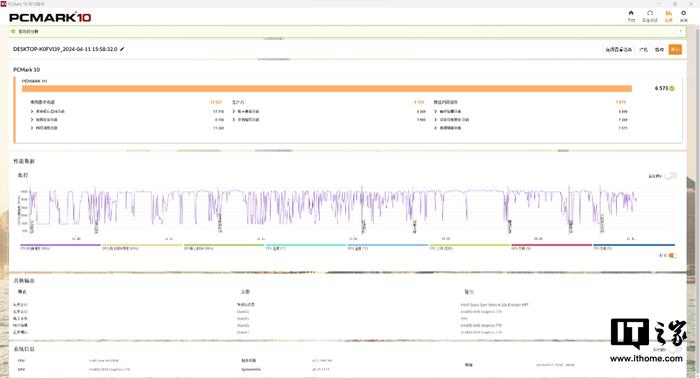Open the Home icon in top navigation

631,16
